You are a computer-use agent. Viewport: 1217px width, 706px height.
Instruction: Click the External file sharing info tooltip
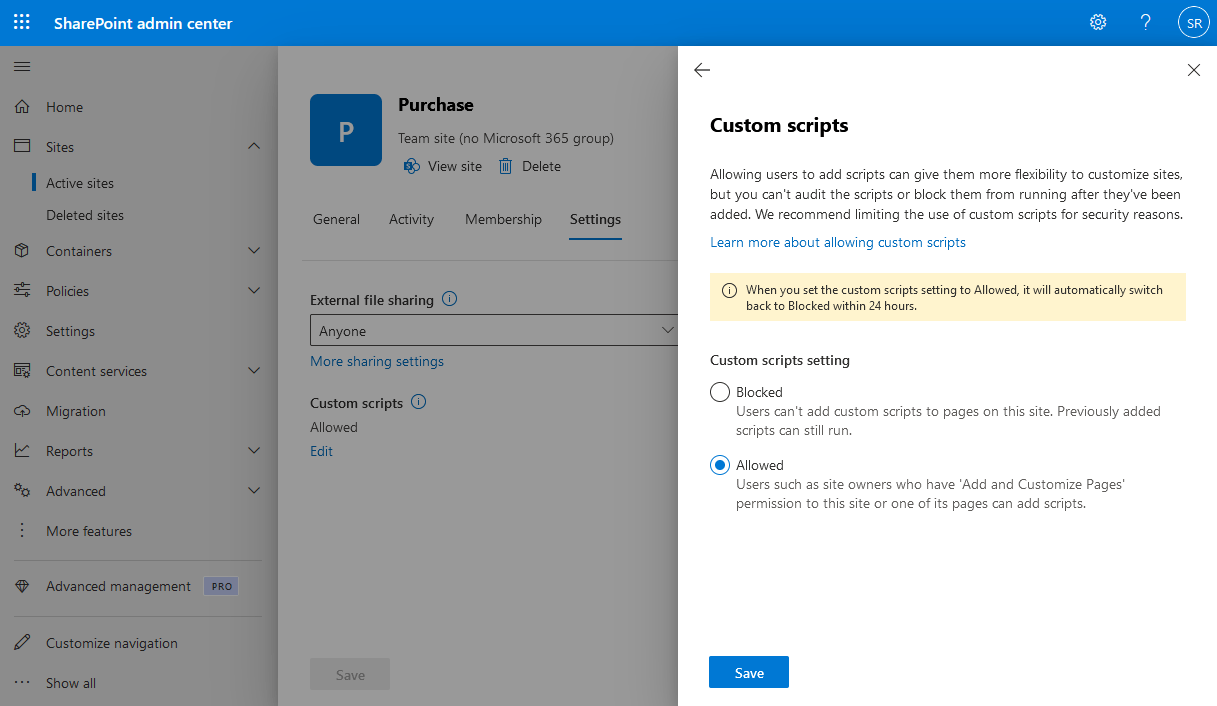(x=450, y=299)
